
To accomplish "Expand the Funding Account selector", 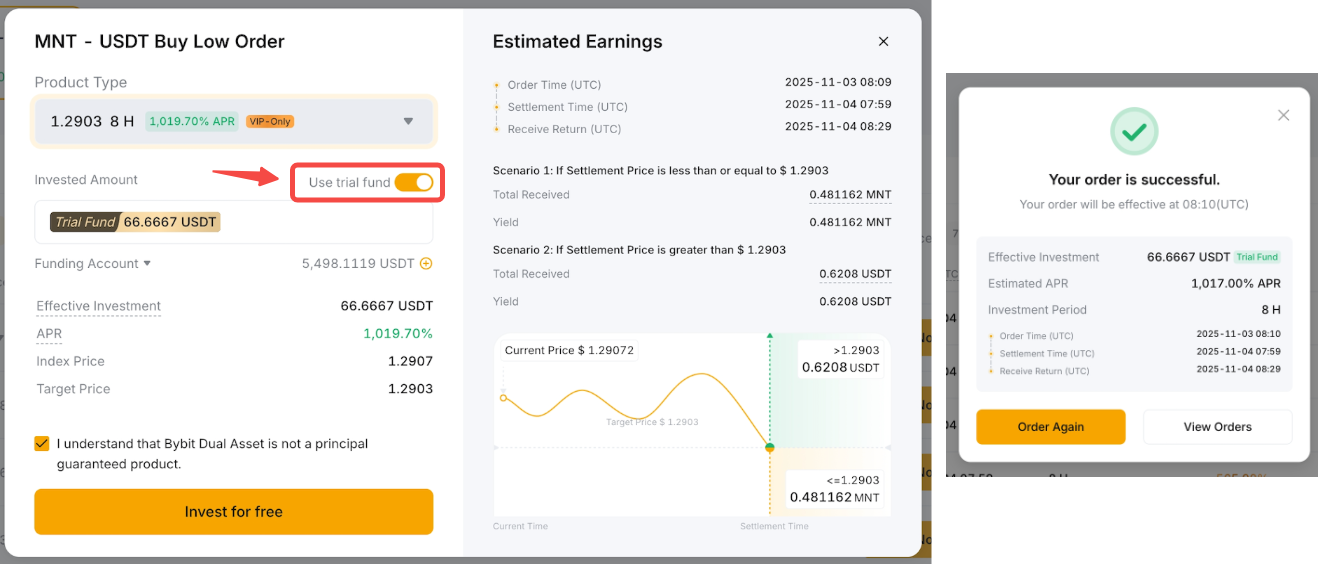I will [x=93, y=264].
